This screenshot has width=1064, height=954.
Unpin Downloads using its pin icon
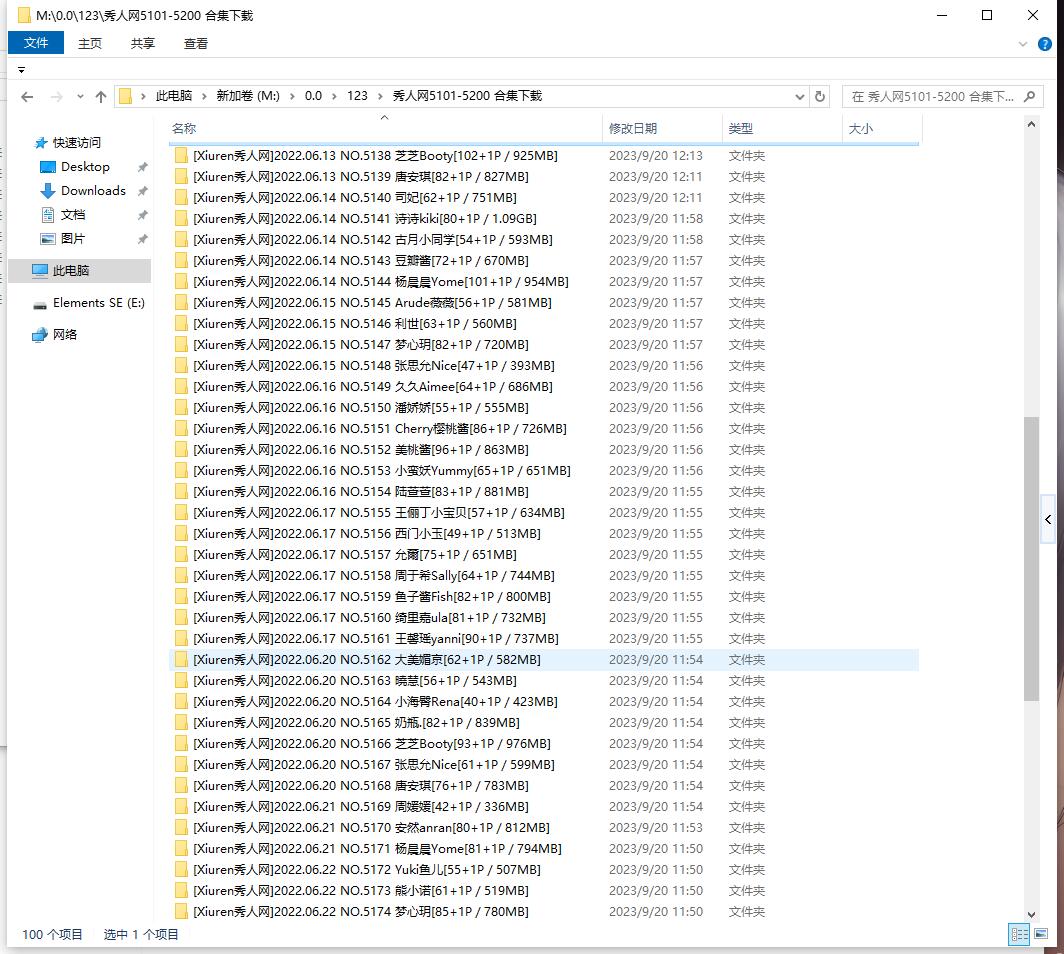(x=142, y=191)
